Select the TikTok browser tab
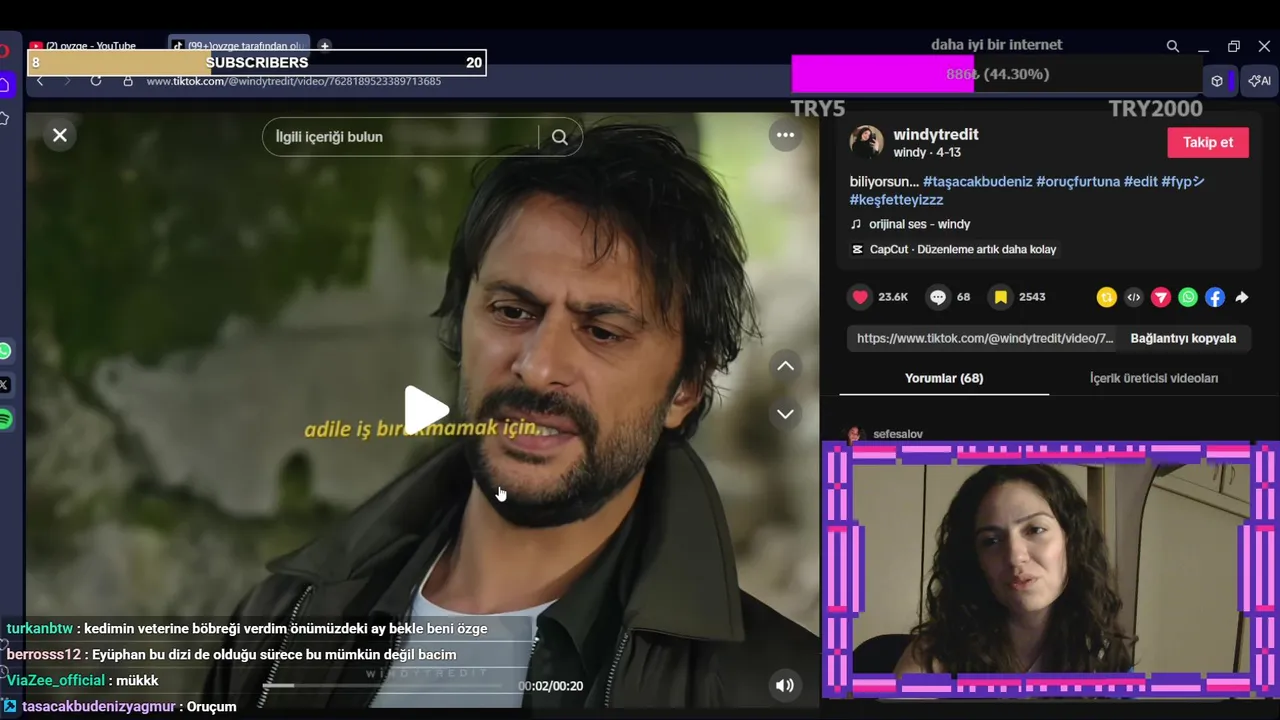The image size is (1280, 720). pyautogui.click(x=238, y=46)
